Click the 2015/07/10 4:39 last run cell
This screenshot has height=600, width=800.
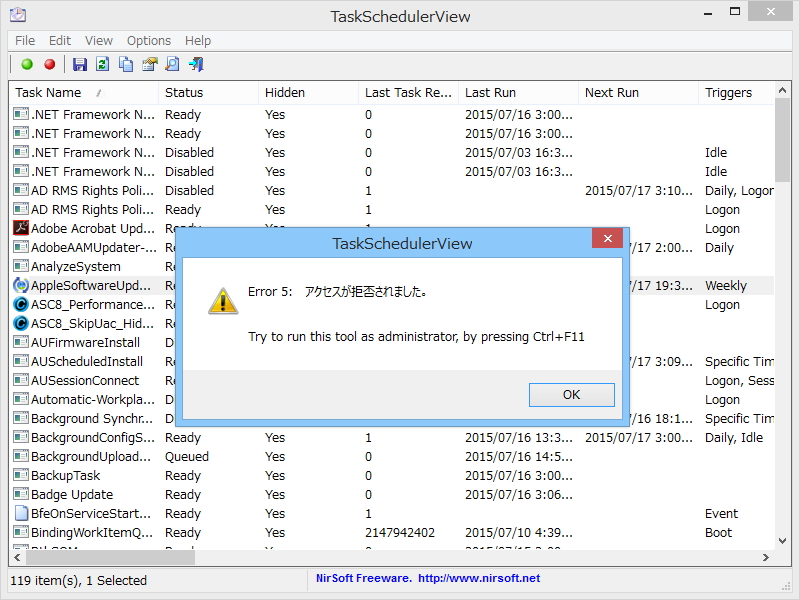(519, 532)
